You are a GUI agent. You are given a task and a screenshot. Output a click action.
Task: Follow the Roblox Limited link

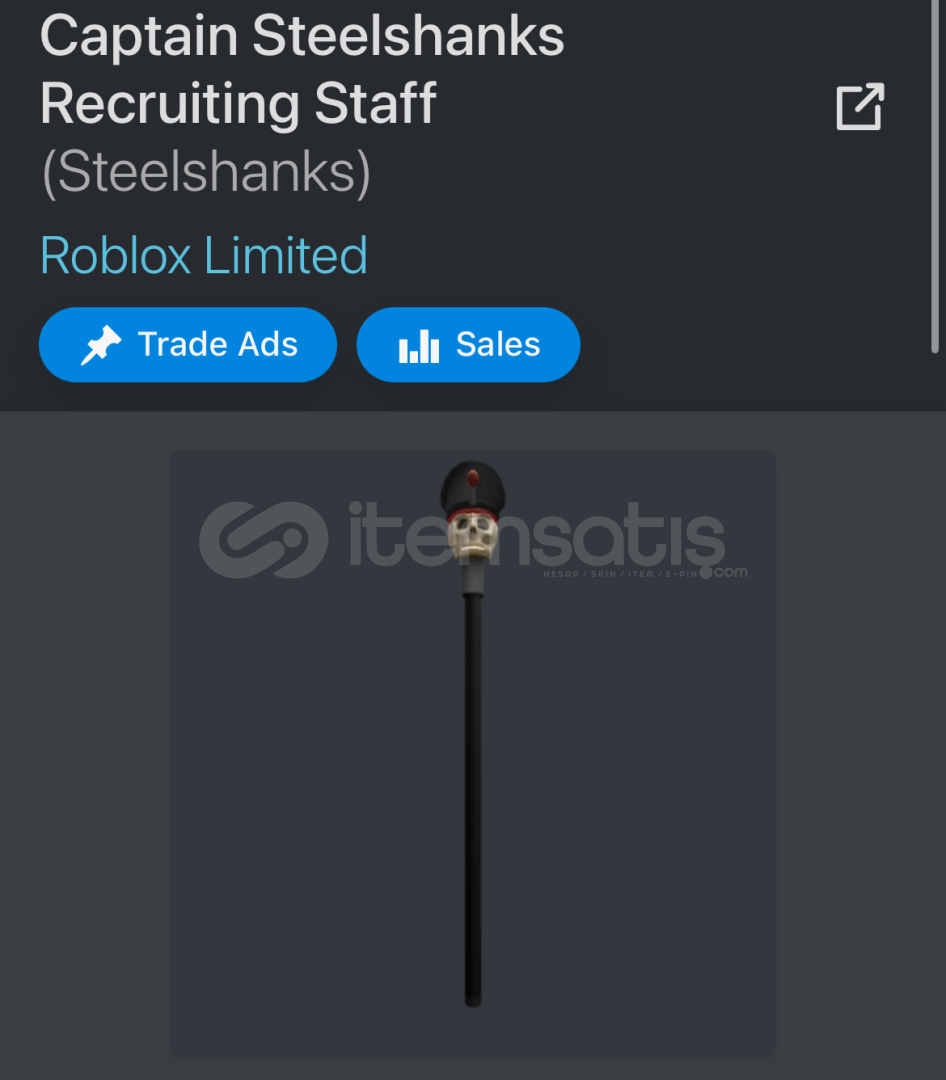click(x=204, y=256)
